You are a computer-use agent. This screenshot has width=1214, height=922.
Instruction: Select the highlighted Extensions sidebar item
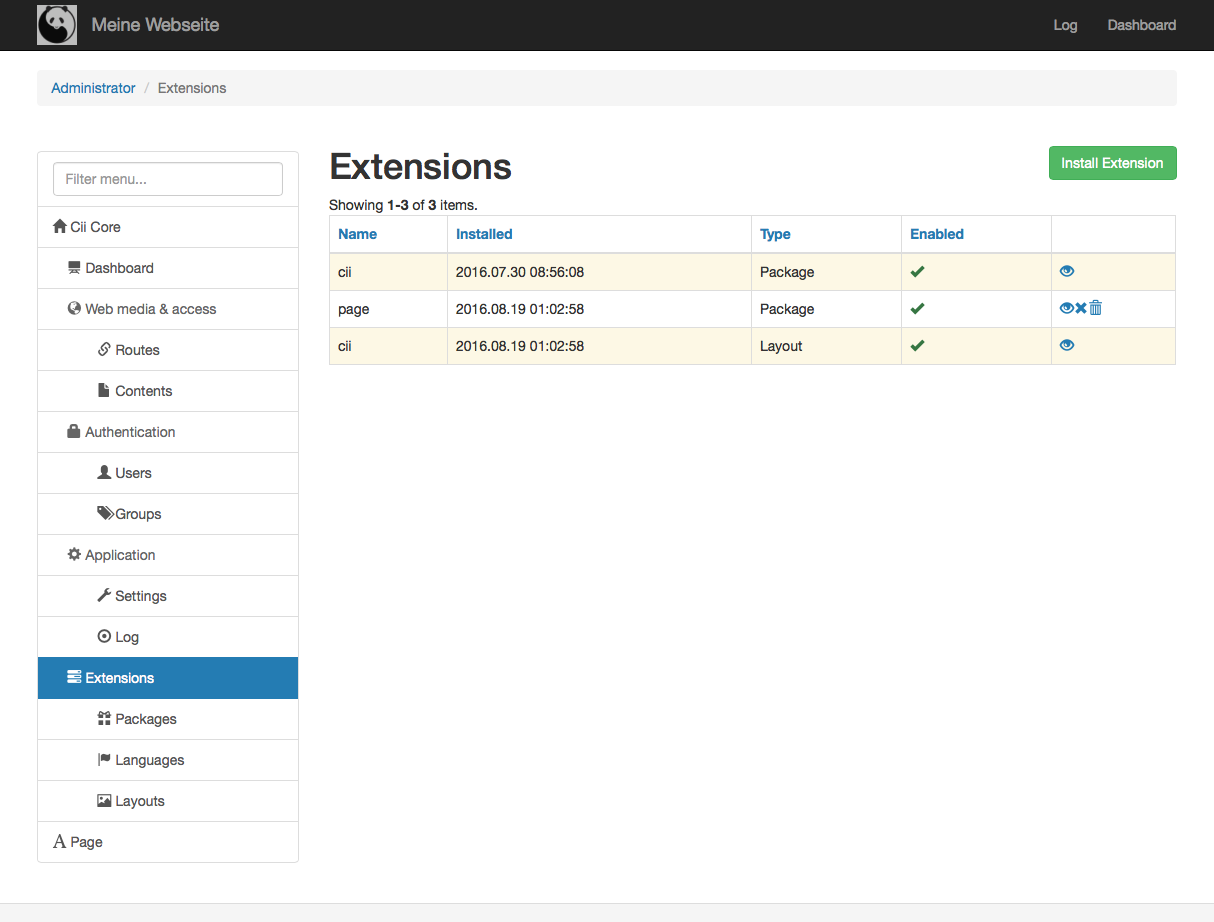(x=168, y=678)
